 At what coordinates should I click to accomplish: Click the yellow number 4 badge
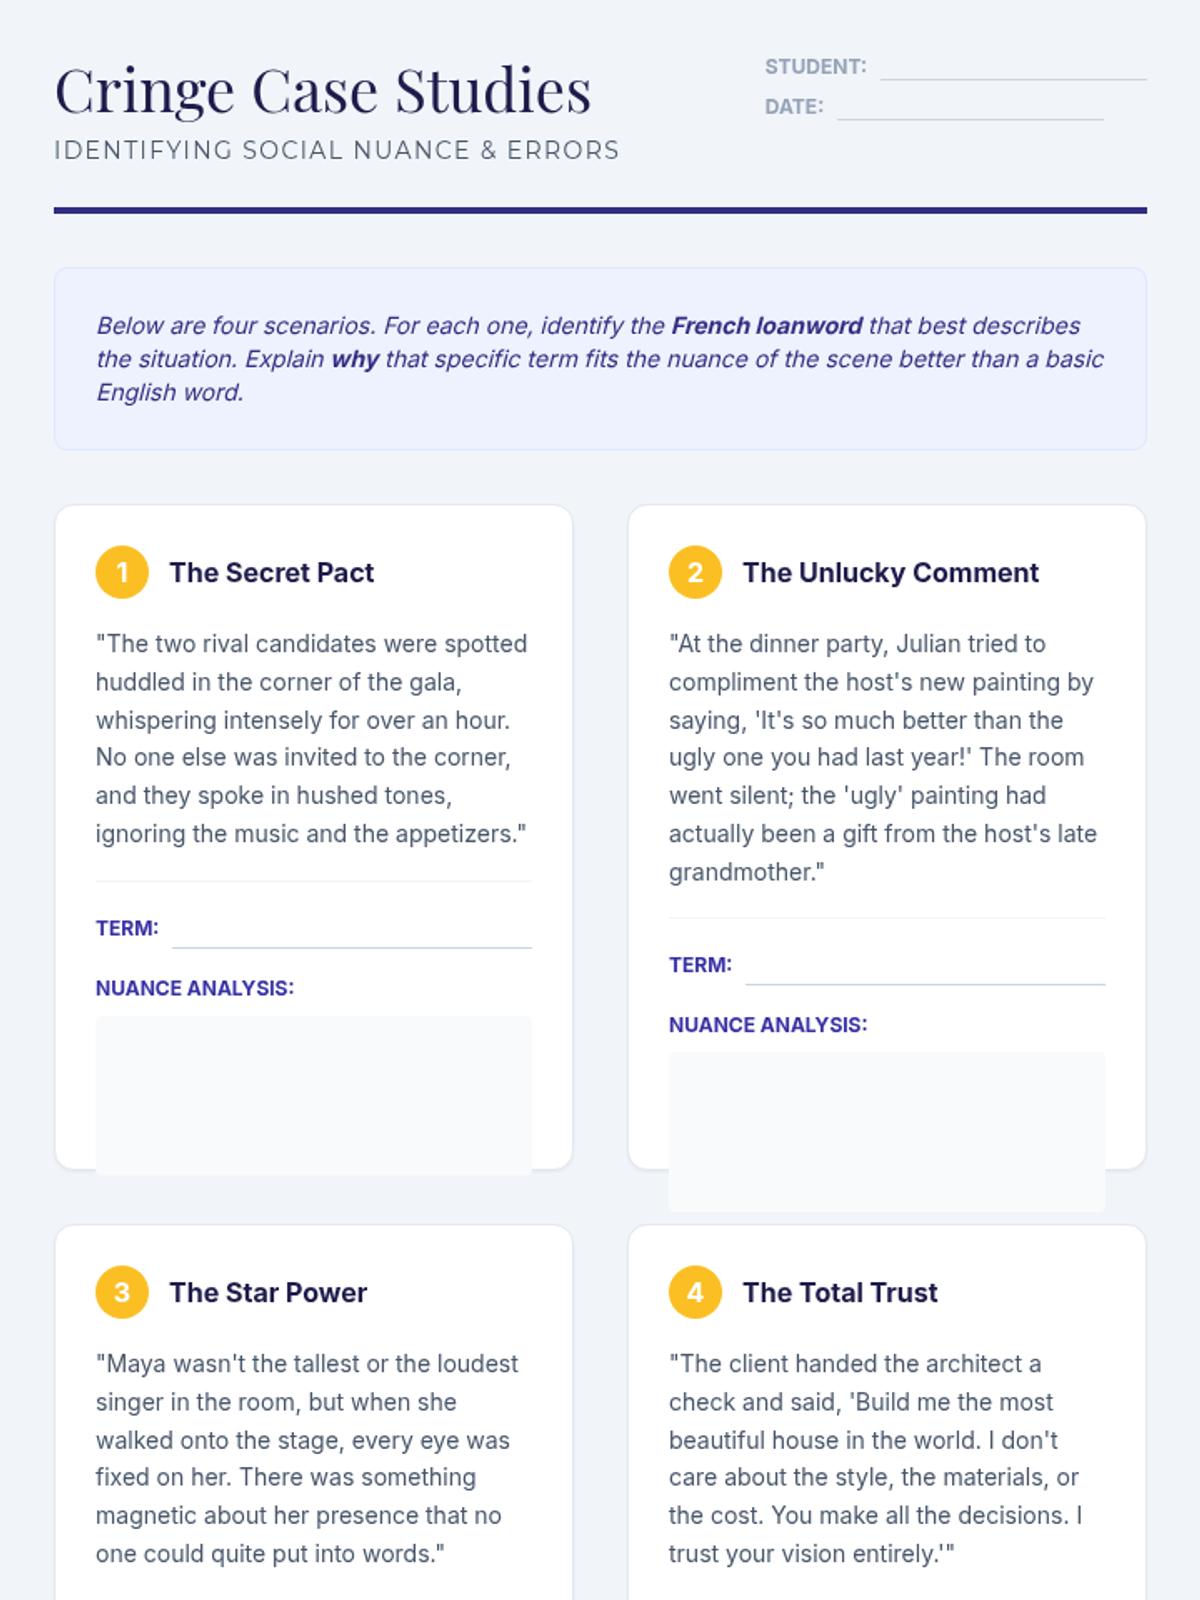coord(695,1292)
